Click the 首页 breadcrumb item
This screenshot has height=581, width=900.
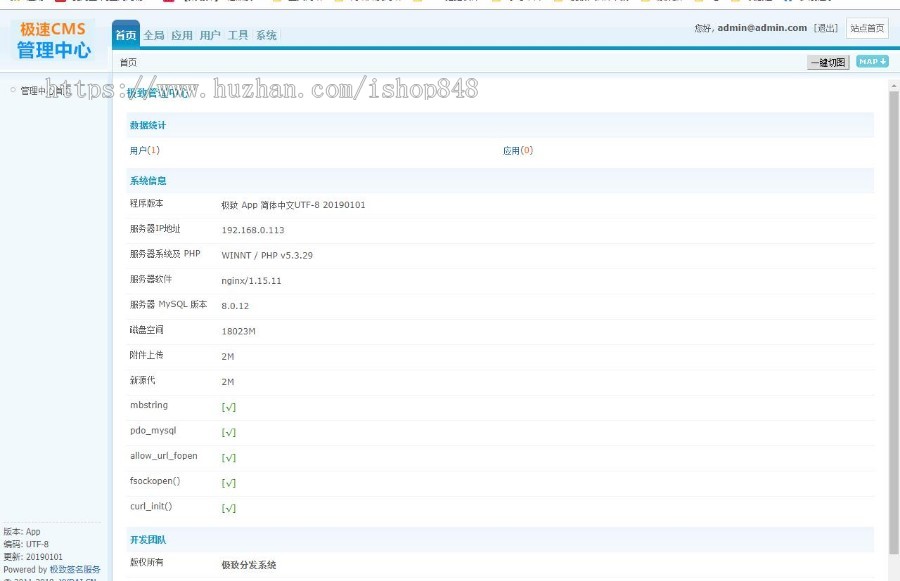[x=127, y=62]
